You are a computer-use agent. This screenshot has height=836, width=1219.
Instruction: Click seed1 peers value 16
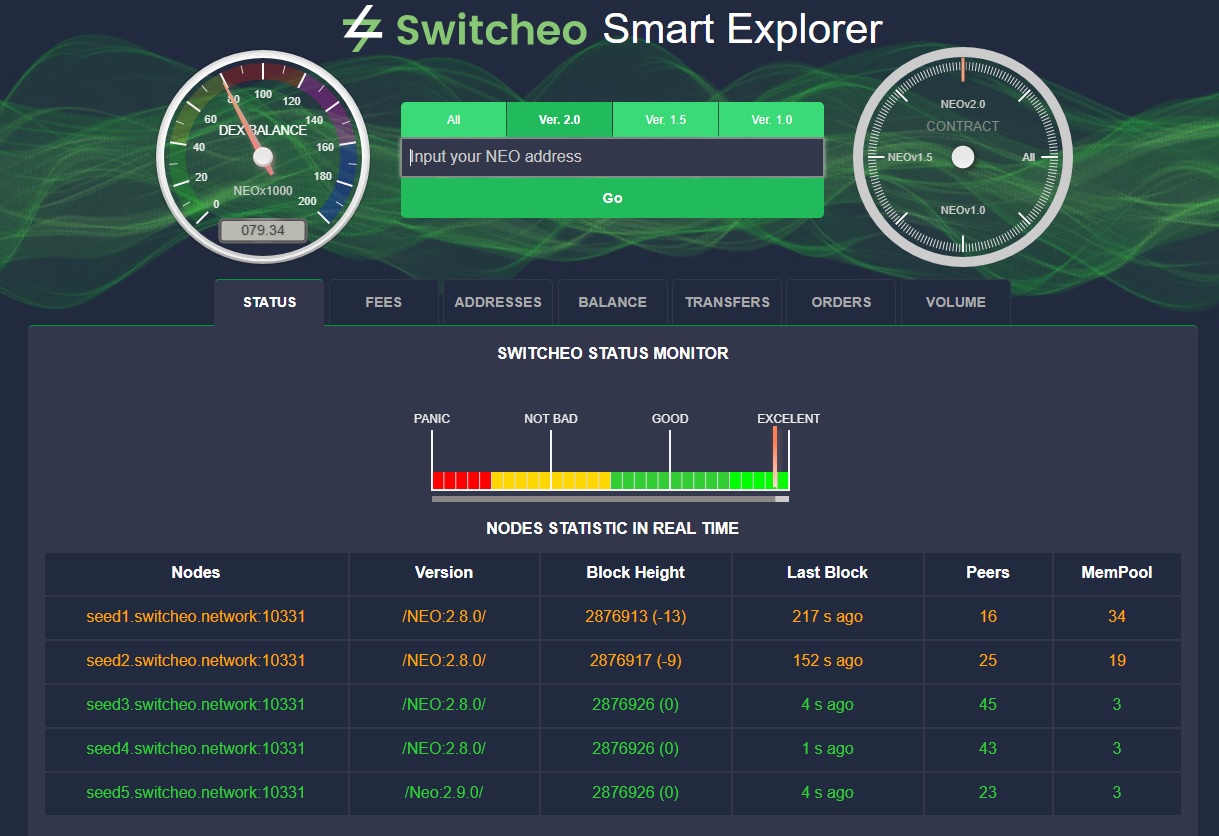(988, 617)
